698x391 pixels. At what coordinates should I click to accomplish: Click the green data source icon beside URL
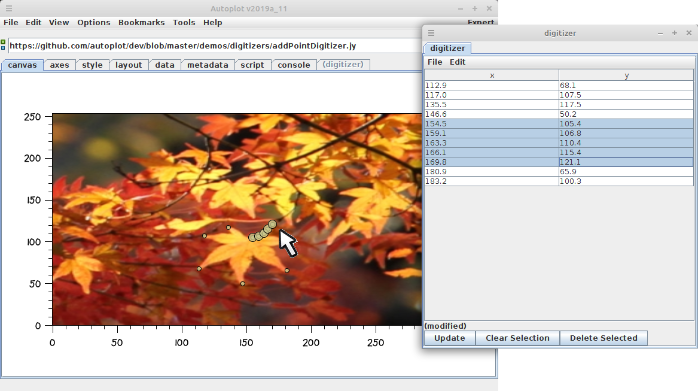(3, 45)
